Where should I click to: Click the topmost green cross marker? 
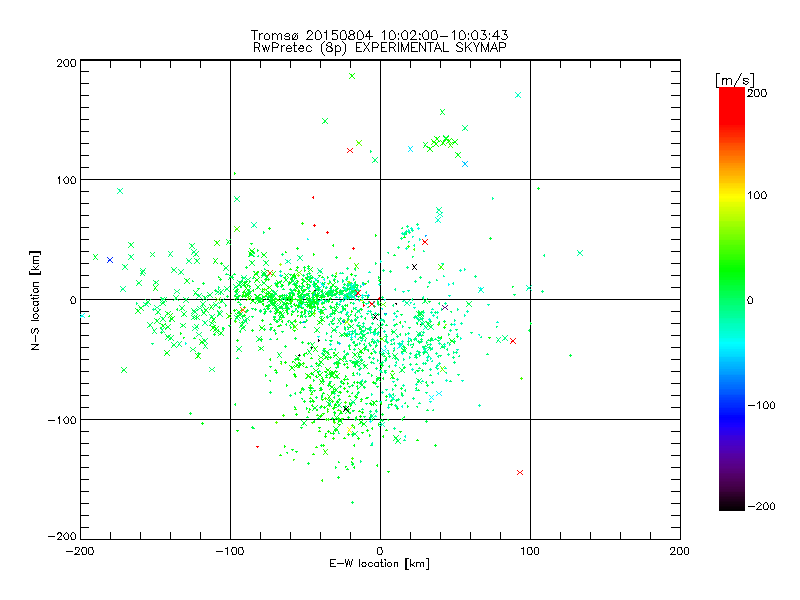[x=352, y=76]
